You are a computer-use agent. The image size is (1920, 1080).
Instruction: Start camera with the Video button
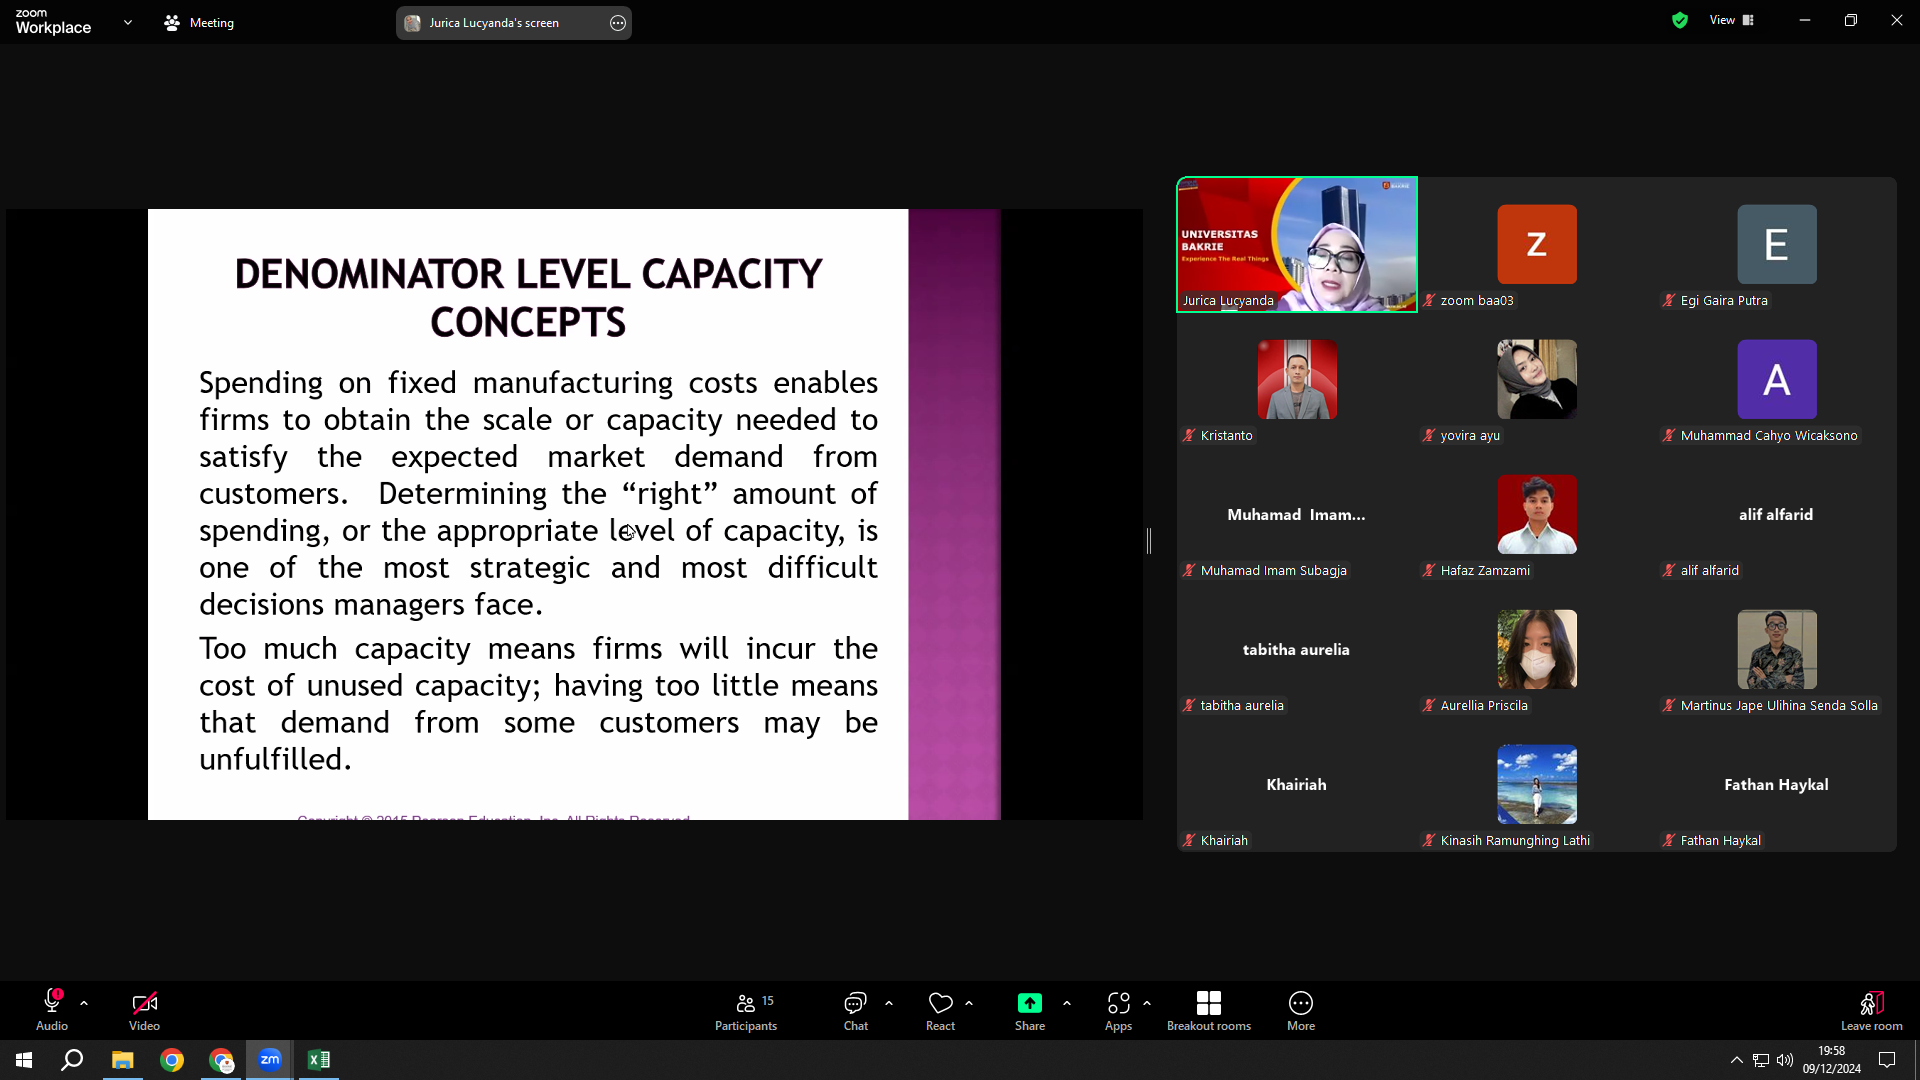click(144, 1010)
